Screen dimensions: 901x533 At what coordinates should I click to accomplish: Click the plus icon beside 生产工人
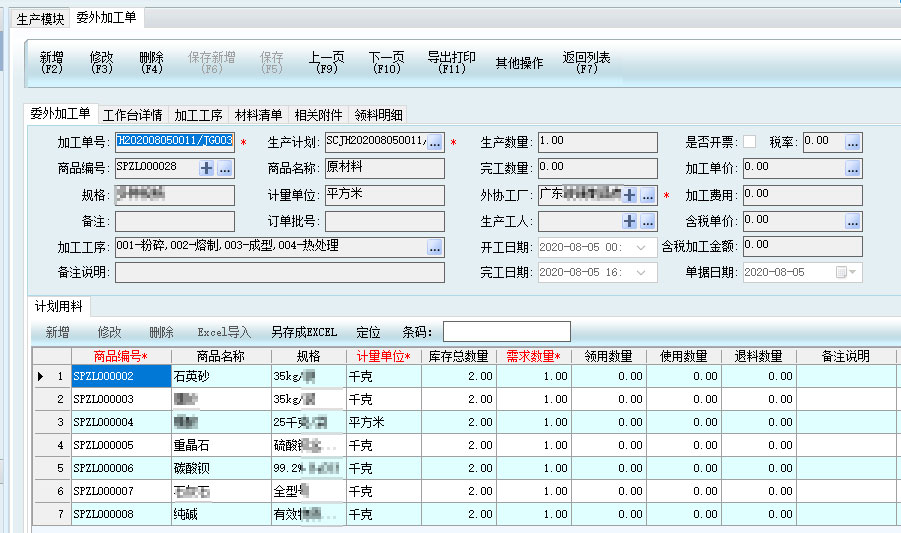(x=629, y=221)
